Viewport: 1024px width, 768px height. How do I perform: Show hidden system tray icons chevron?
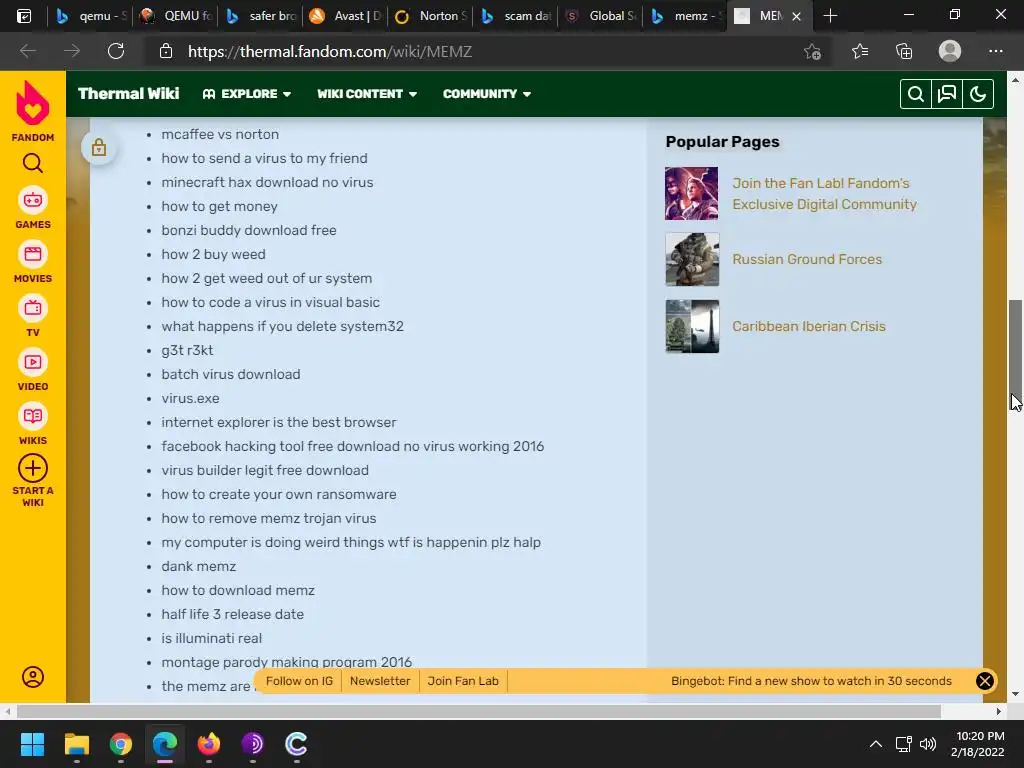(x=876, y=744)
